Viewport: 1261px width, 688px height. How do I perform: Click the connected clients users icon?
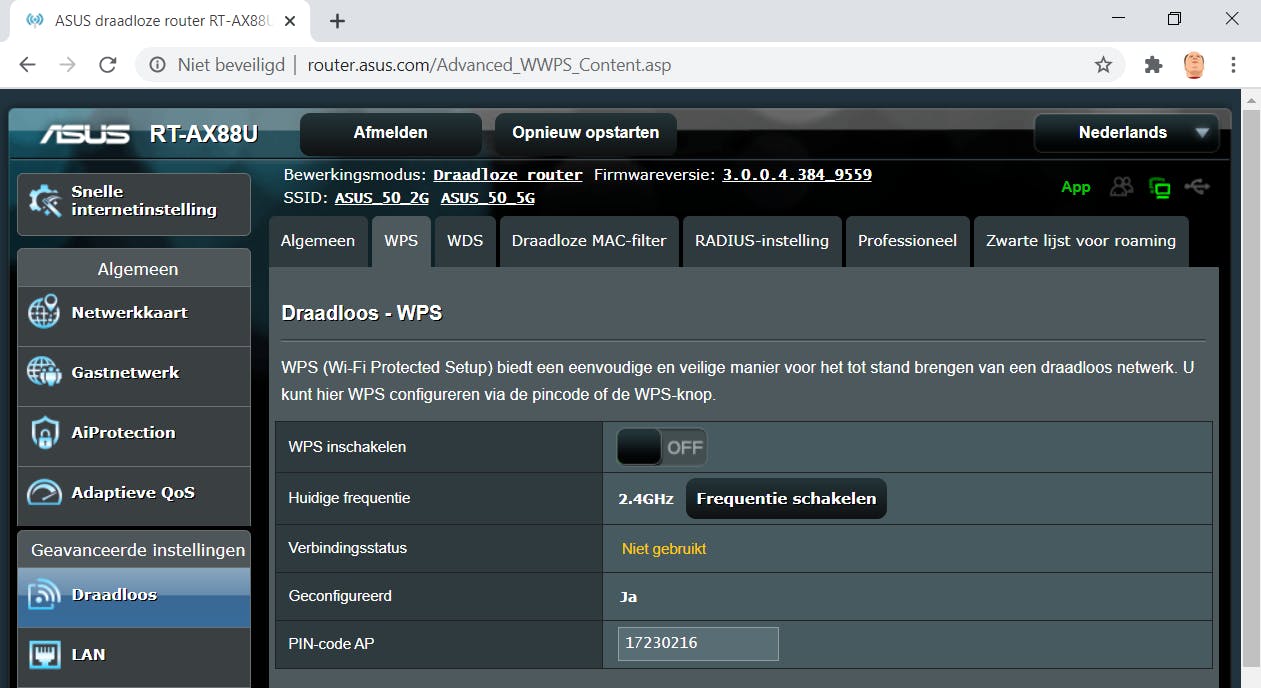click(1123, 187)
